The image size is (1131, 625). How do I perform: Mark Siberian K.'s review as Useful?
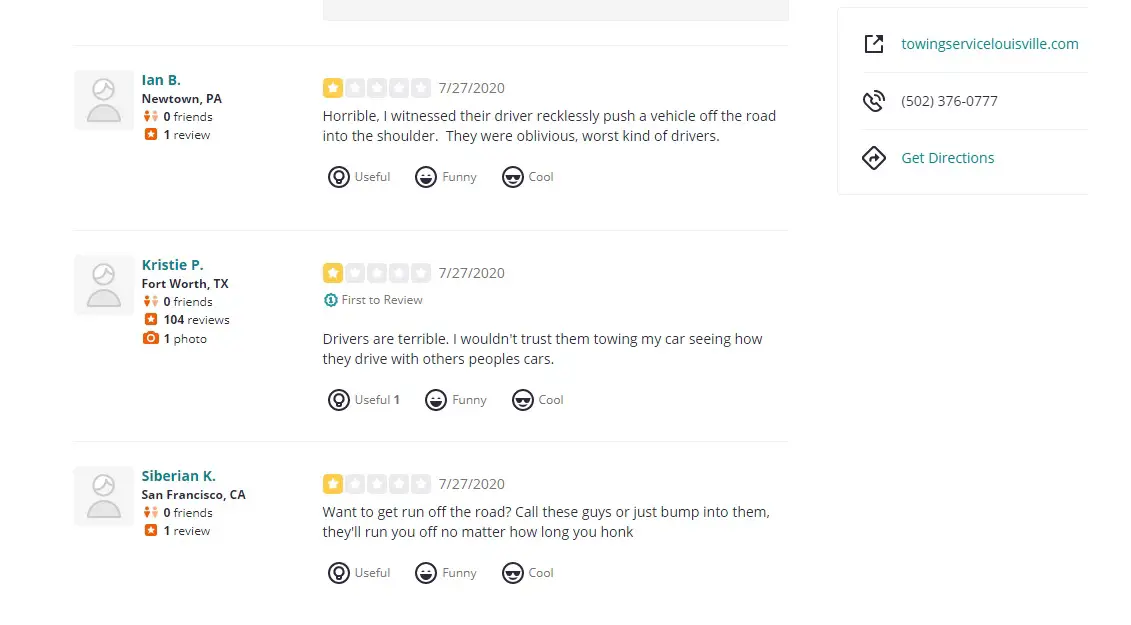point(358,573)
